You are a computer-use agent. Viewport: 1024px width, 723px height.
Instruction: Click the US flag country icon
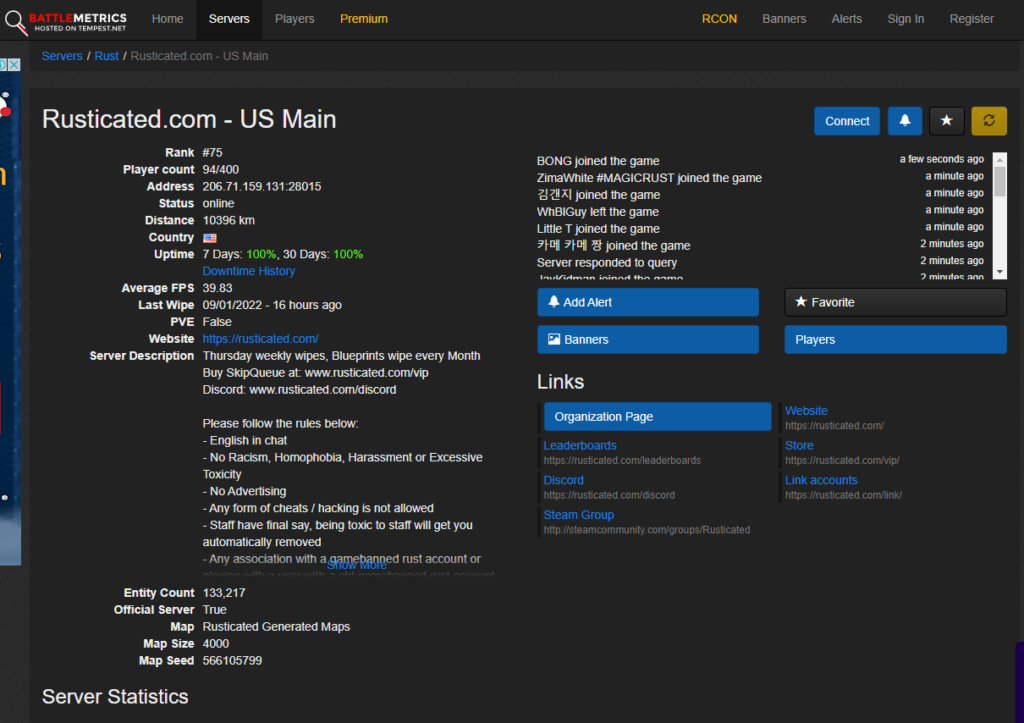click(210, 238)
